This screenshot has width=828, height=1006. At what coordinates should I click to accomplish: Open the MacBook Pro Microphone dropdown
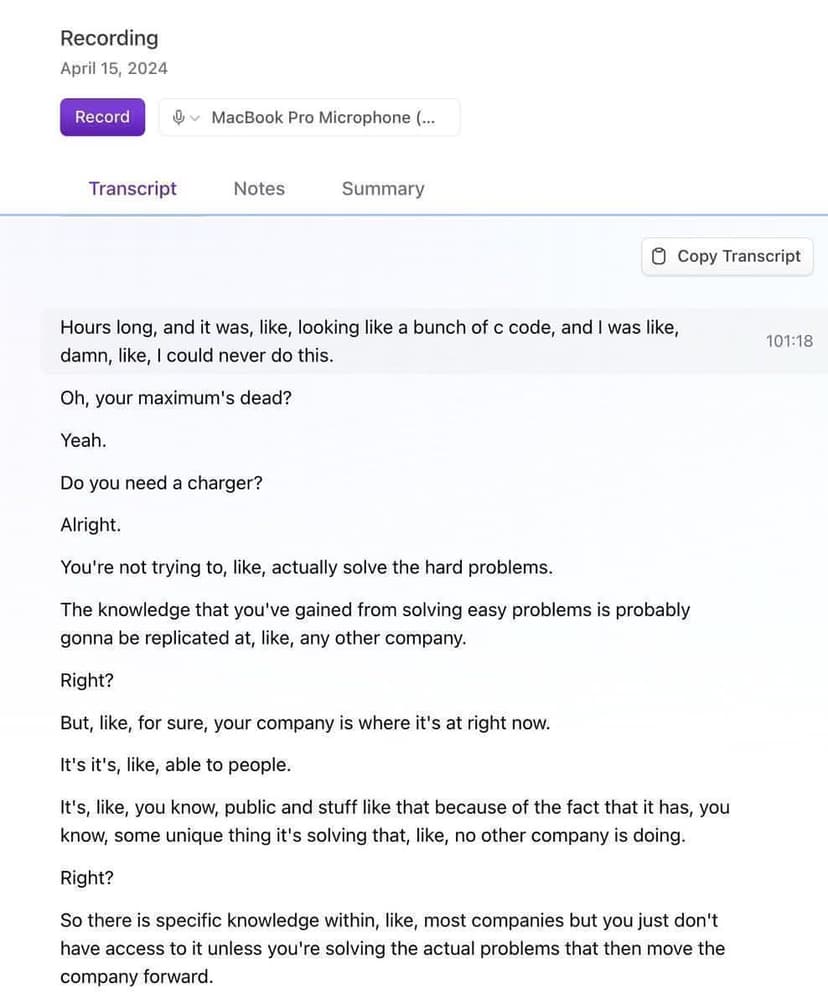point(322,117)
